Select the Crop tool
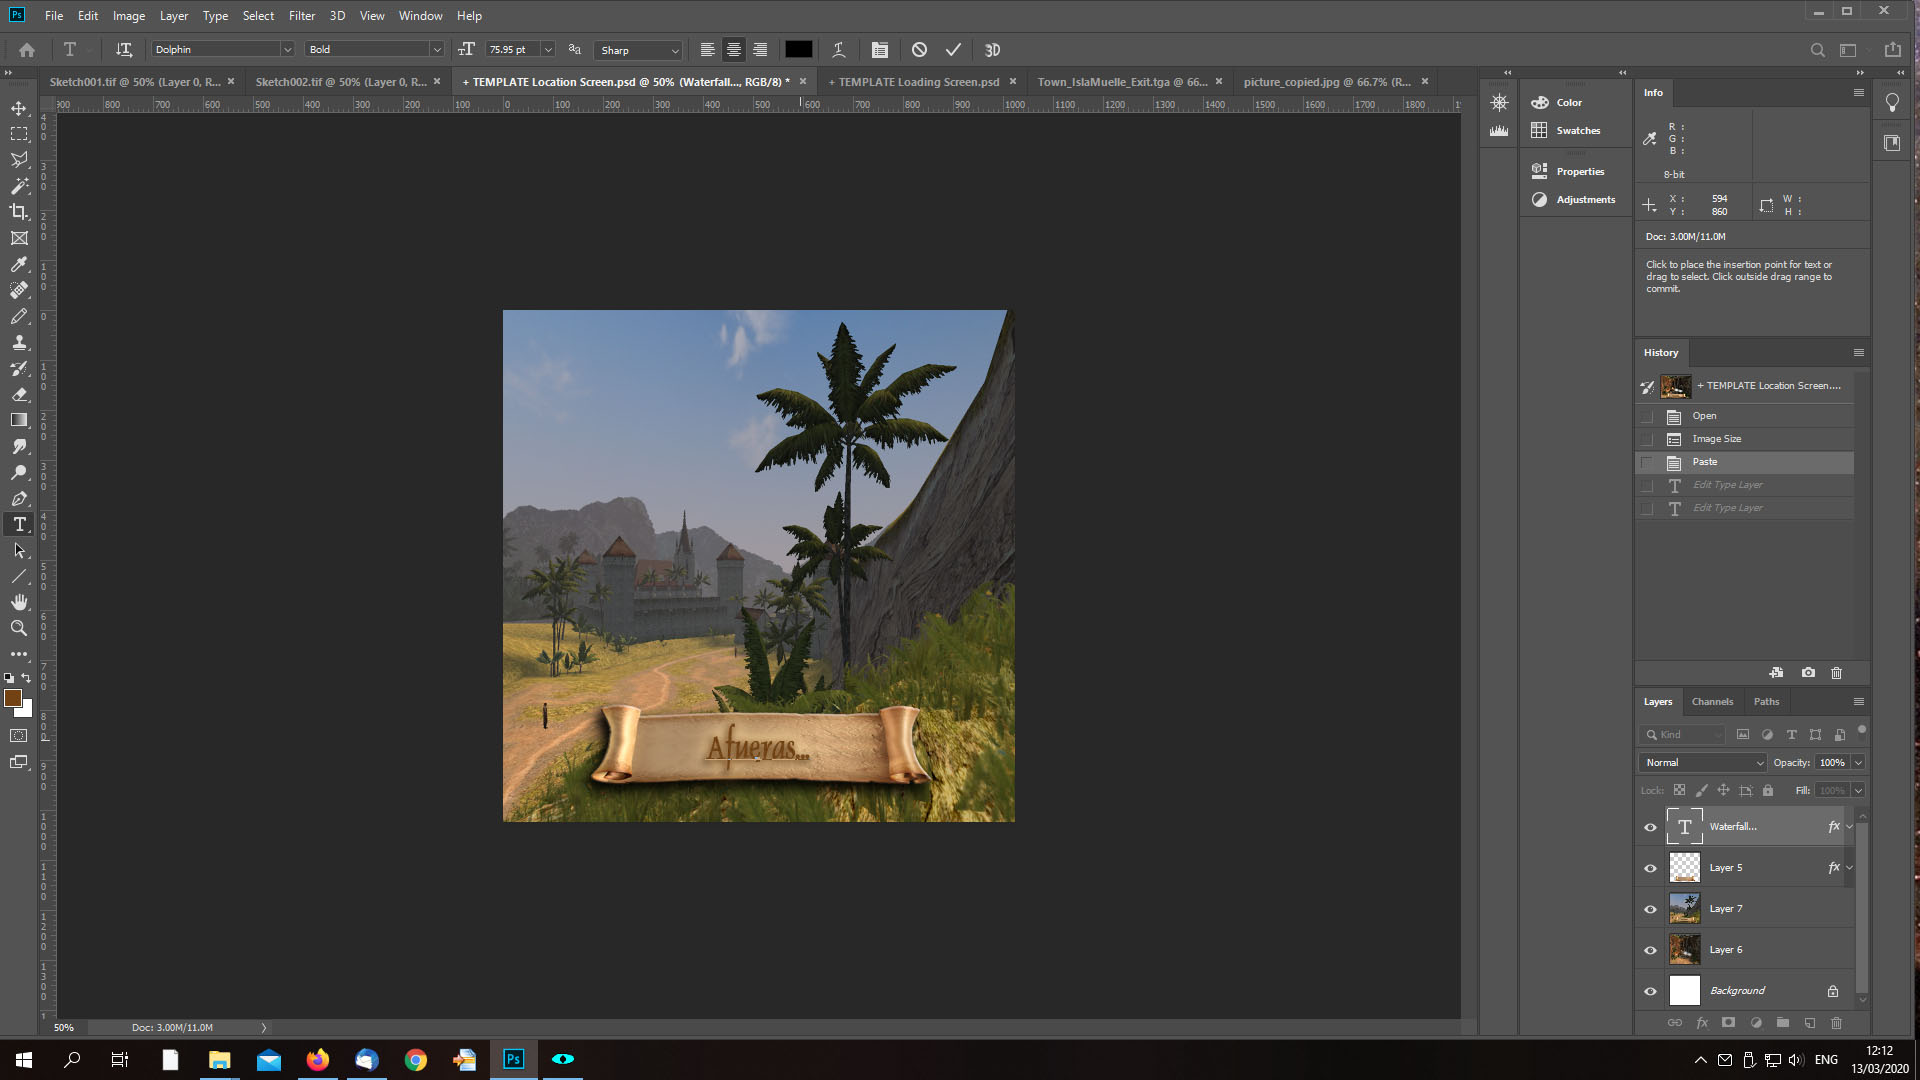 19,212
